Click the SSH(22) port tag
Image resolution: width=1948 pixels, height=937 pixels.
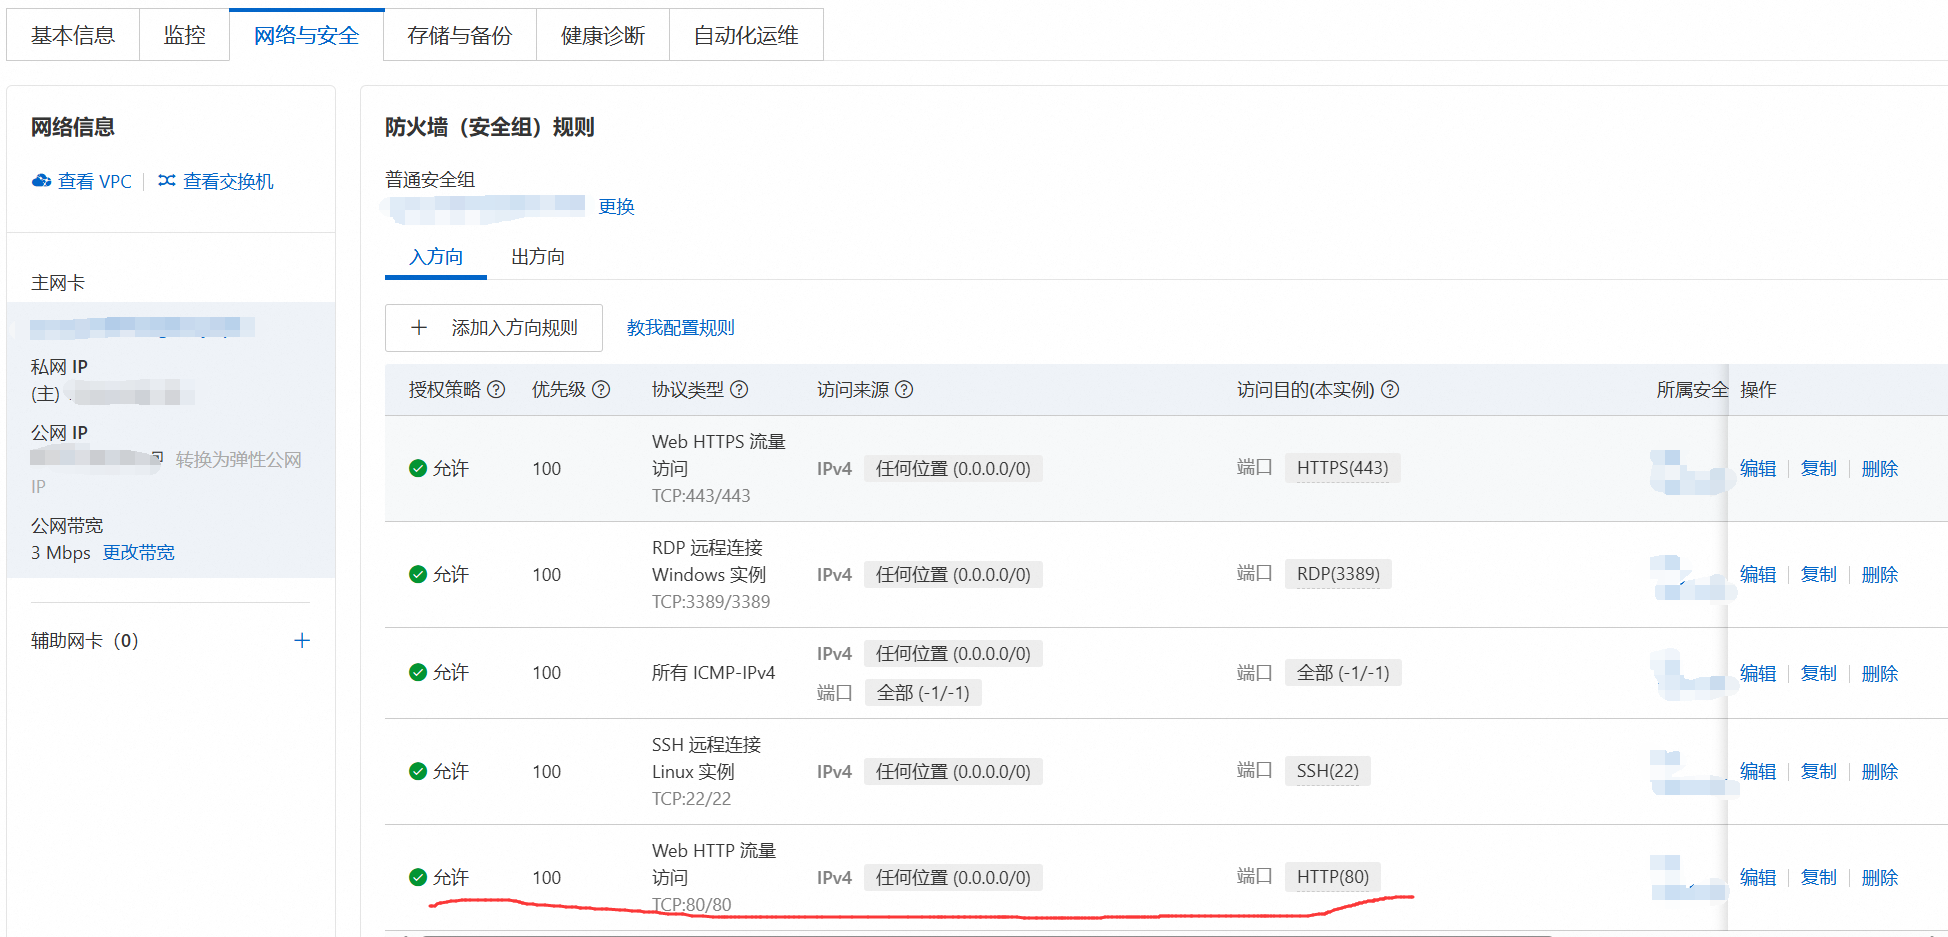pyautogui.click(x=1328, y=771)
